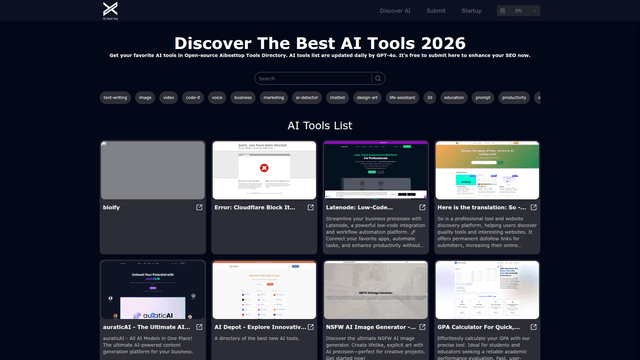Click the 'Error: Cloudflare Block It...' title
Screen dimensions: 640x360
point(255,207)
